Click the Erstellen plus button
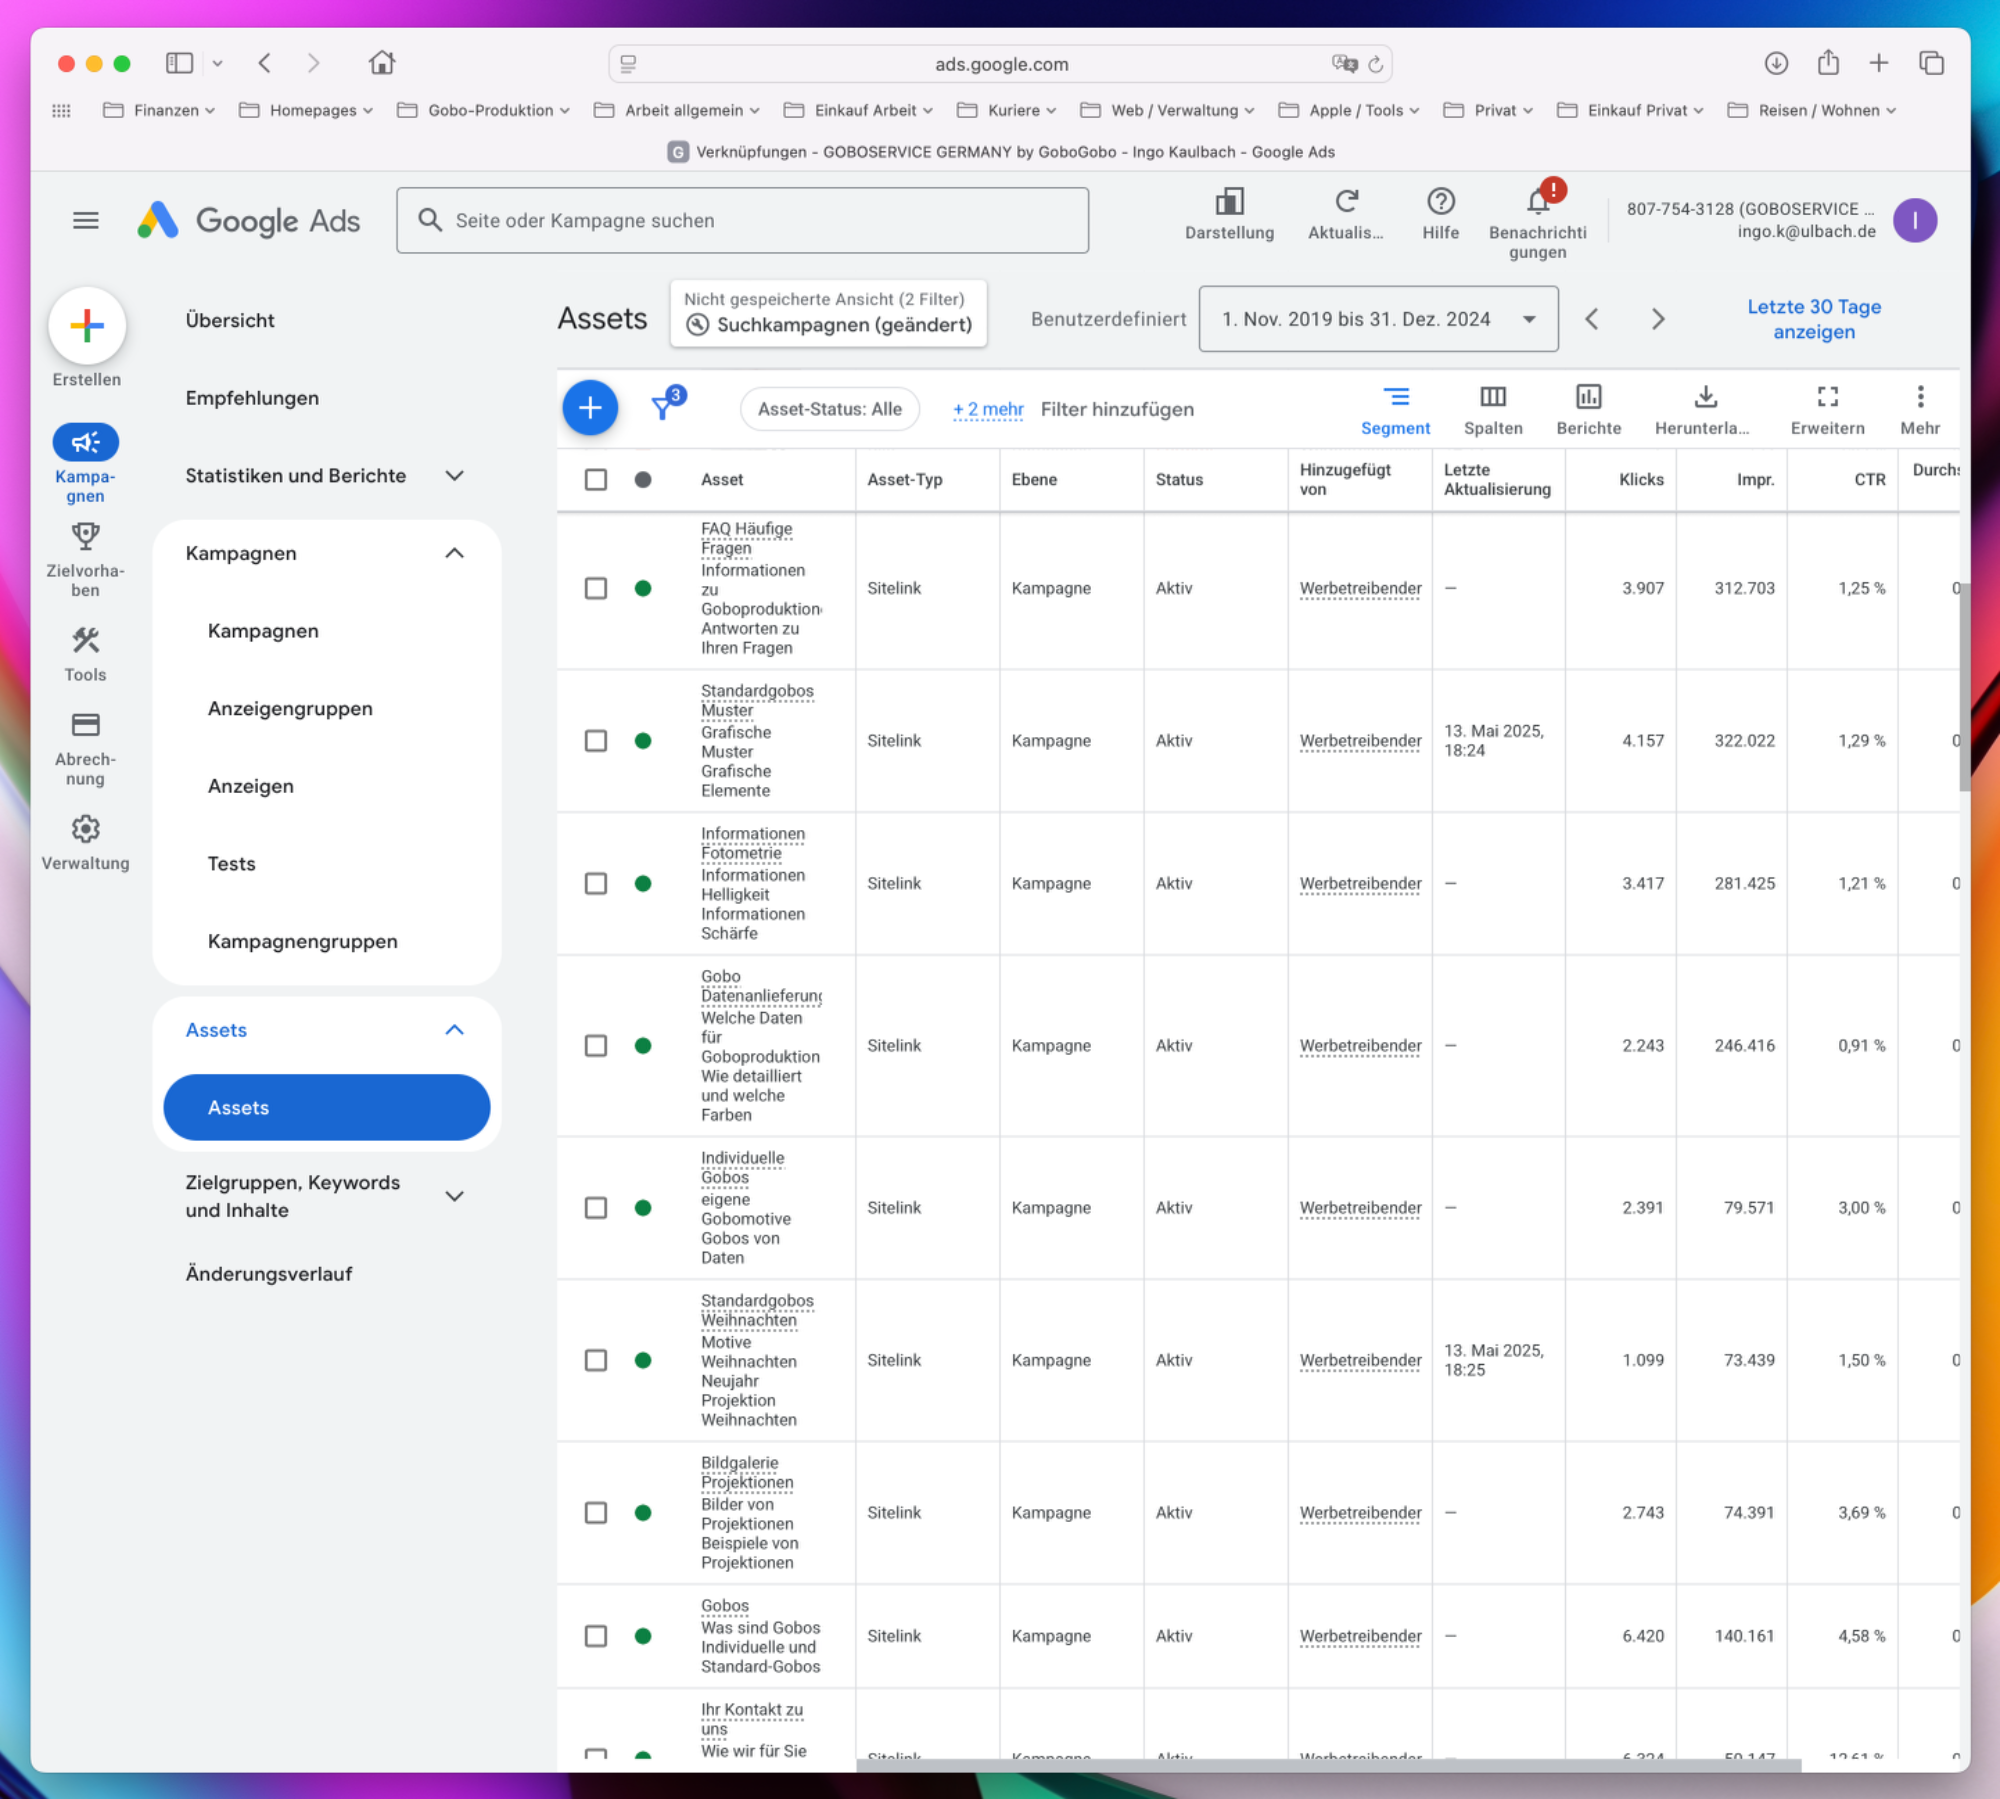 (x=87, y=325)
